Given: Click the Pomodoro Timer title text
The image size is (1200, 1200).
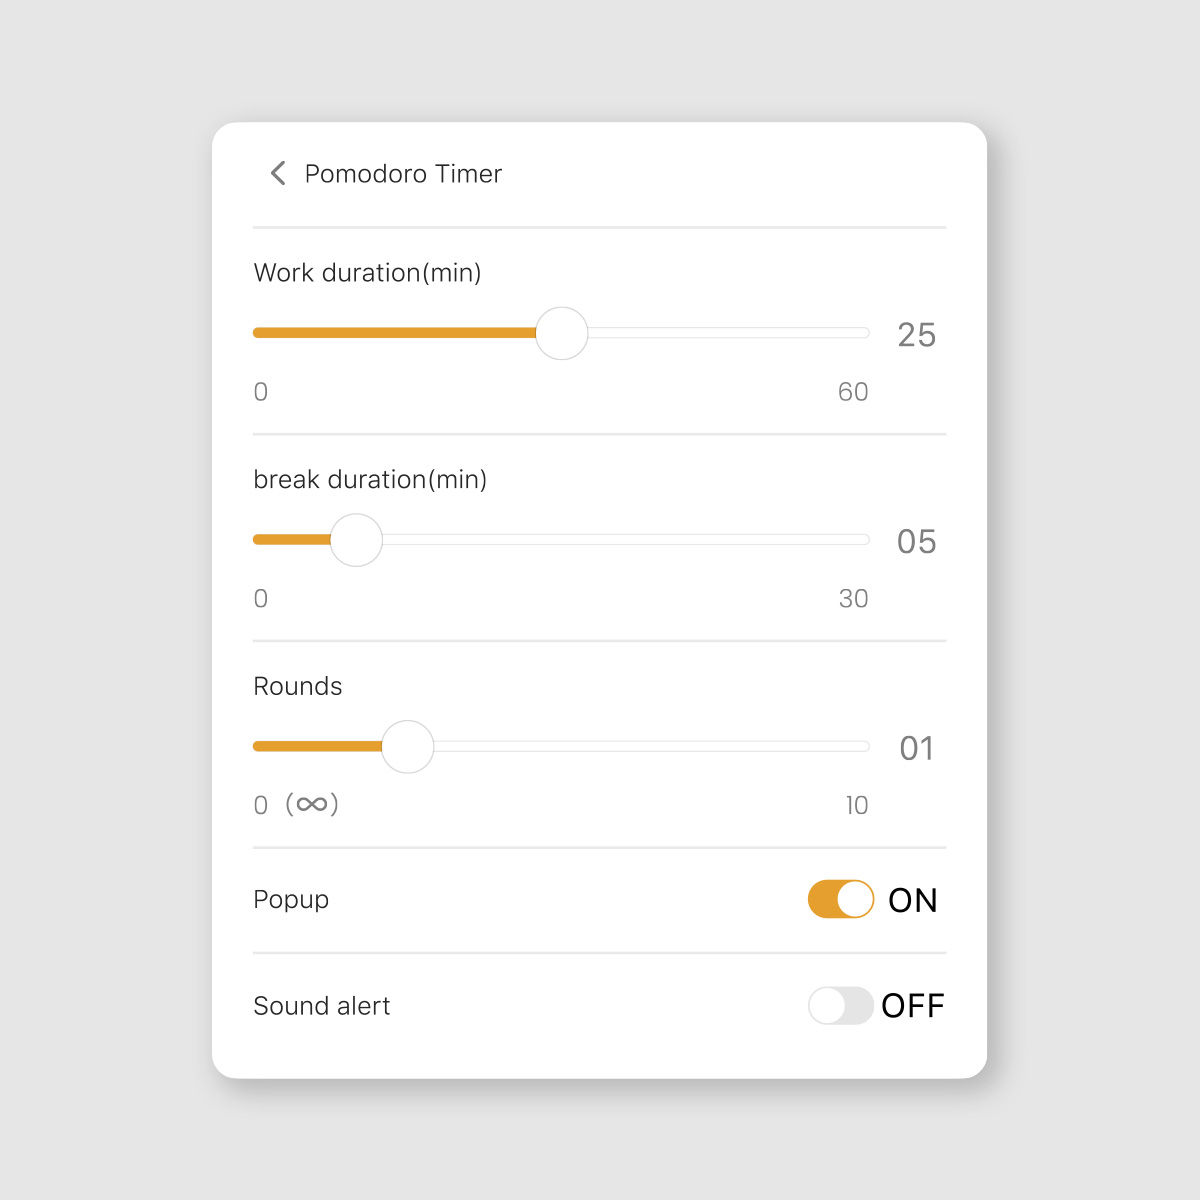Looking at the screenshot, I should point(402,174).
